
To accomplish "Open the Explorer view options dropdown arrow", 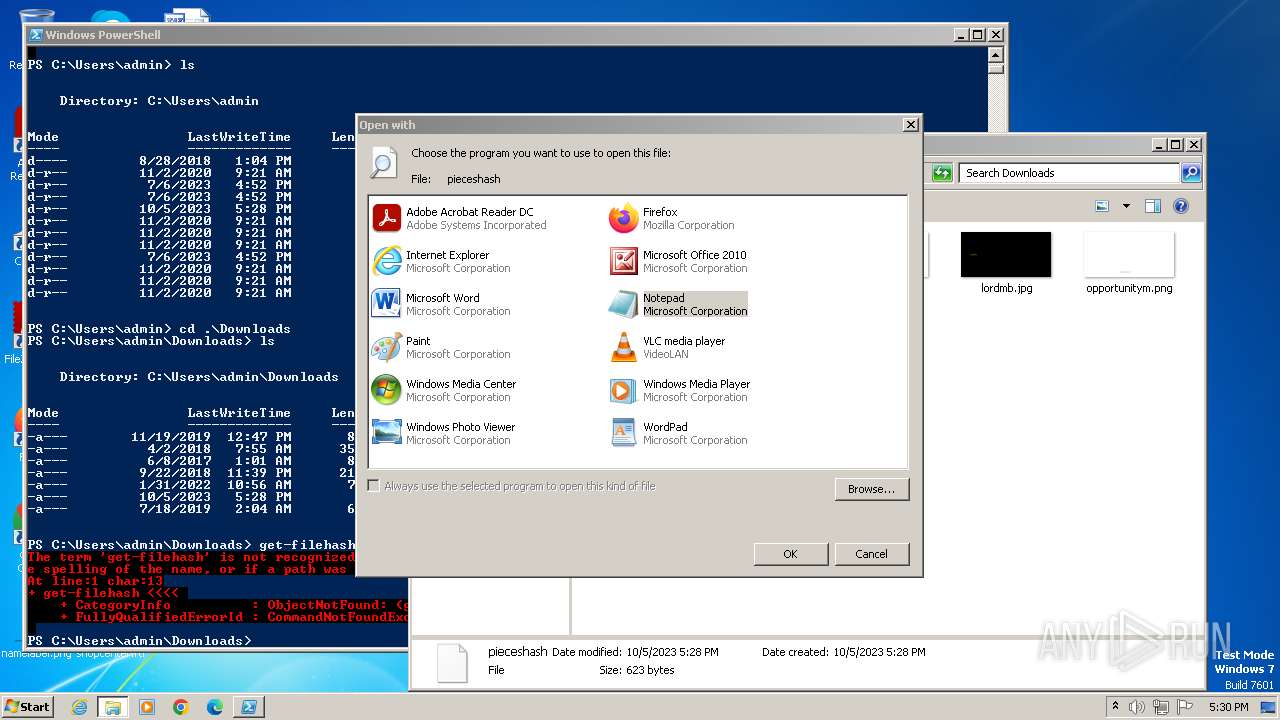I will [x=1126, y=206].
